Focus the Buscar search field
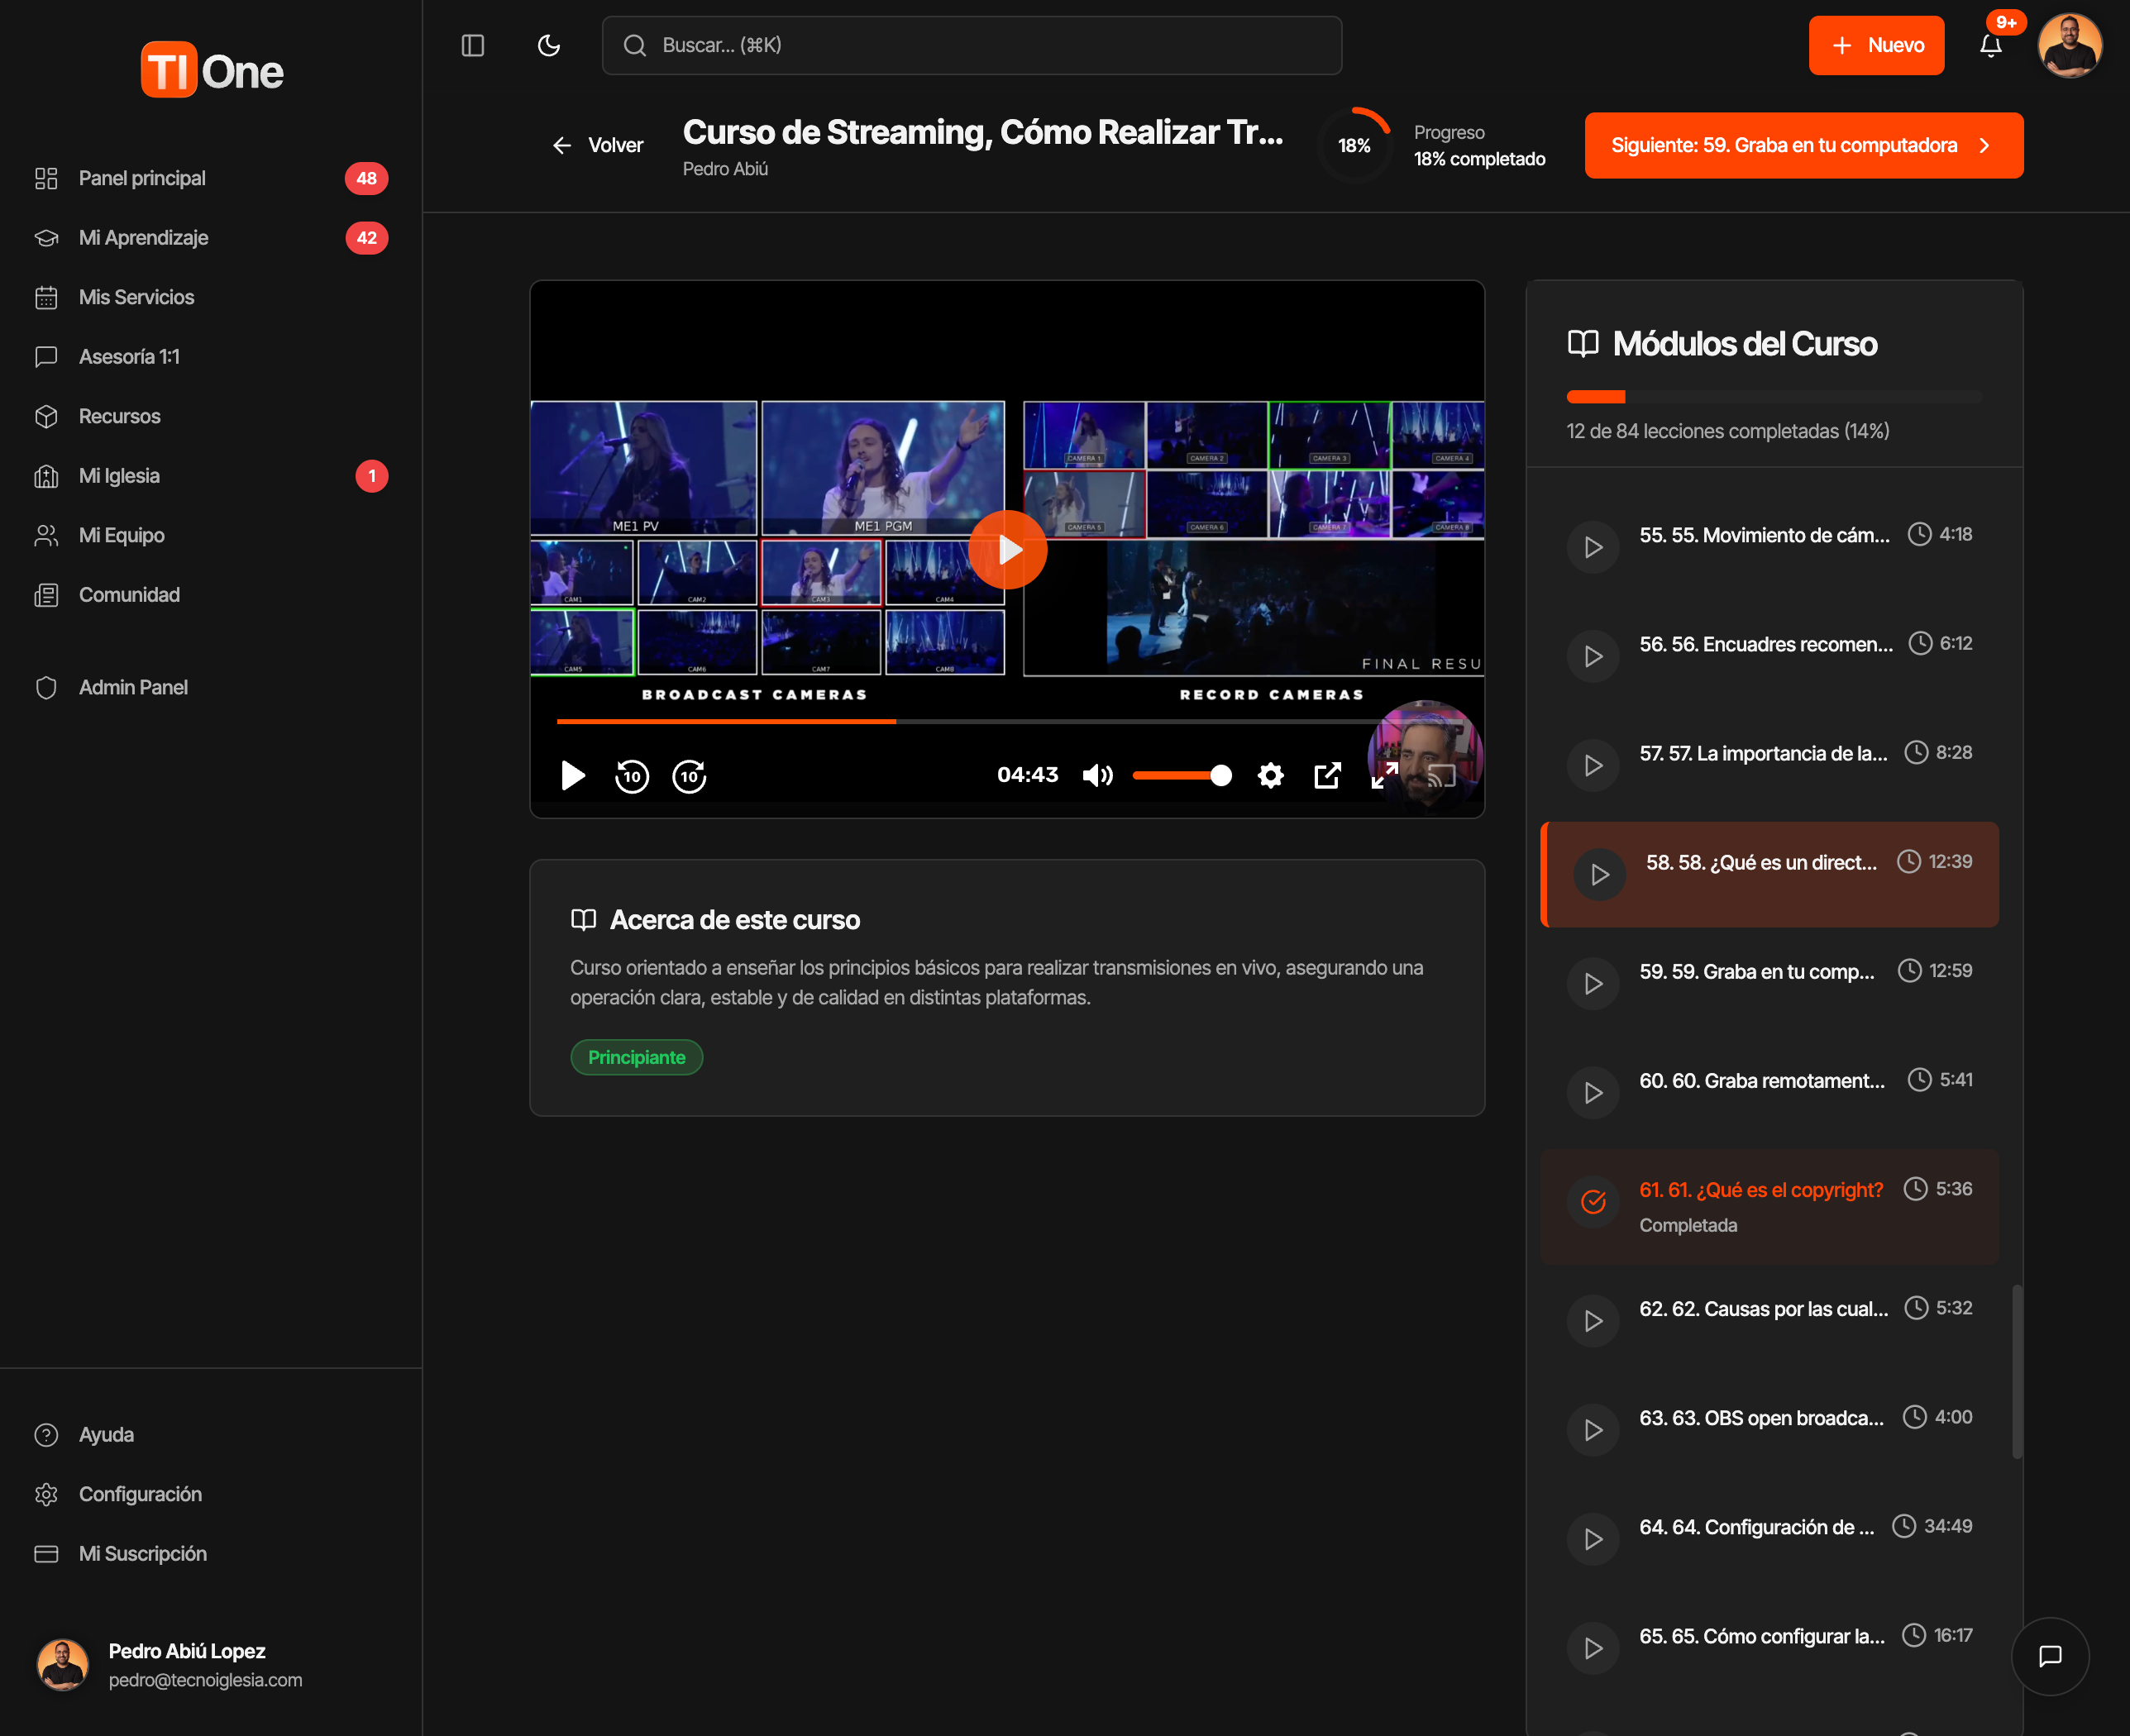 (x=972, y=45)
